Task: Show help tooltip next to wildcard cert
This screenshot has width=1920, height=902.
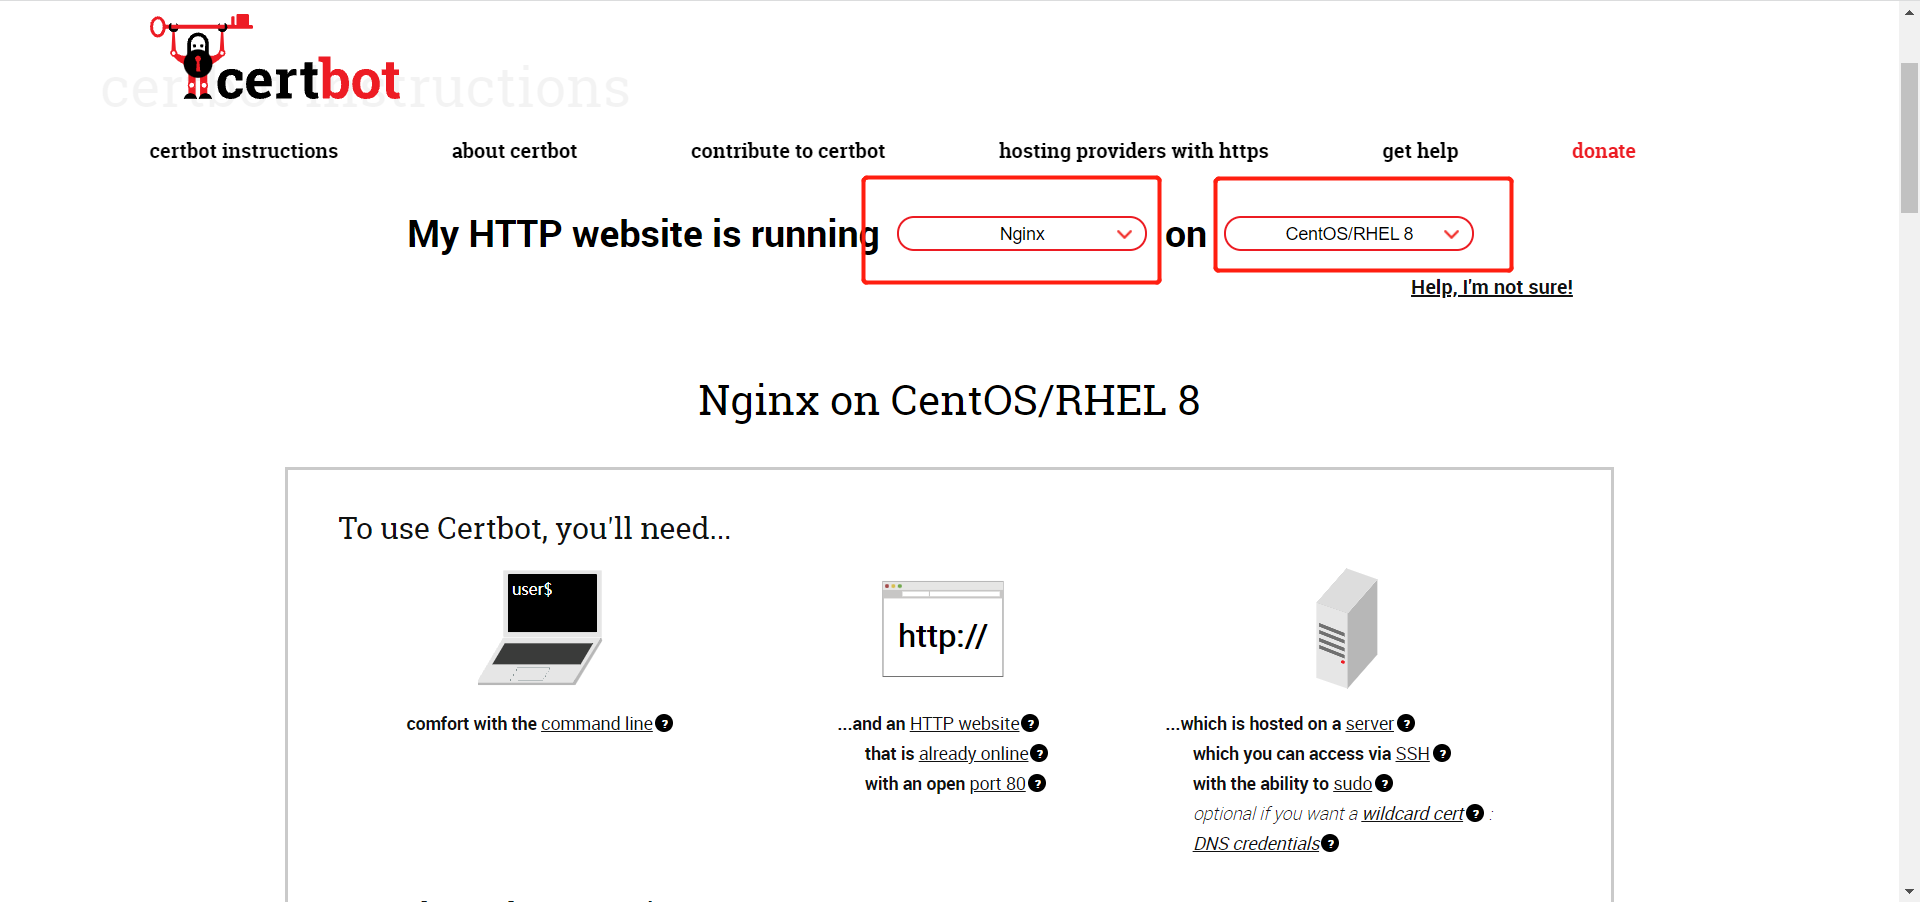Action: (x=1475, y=813)
